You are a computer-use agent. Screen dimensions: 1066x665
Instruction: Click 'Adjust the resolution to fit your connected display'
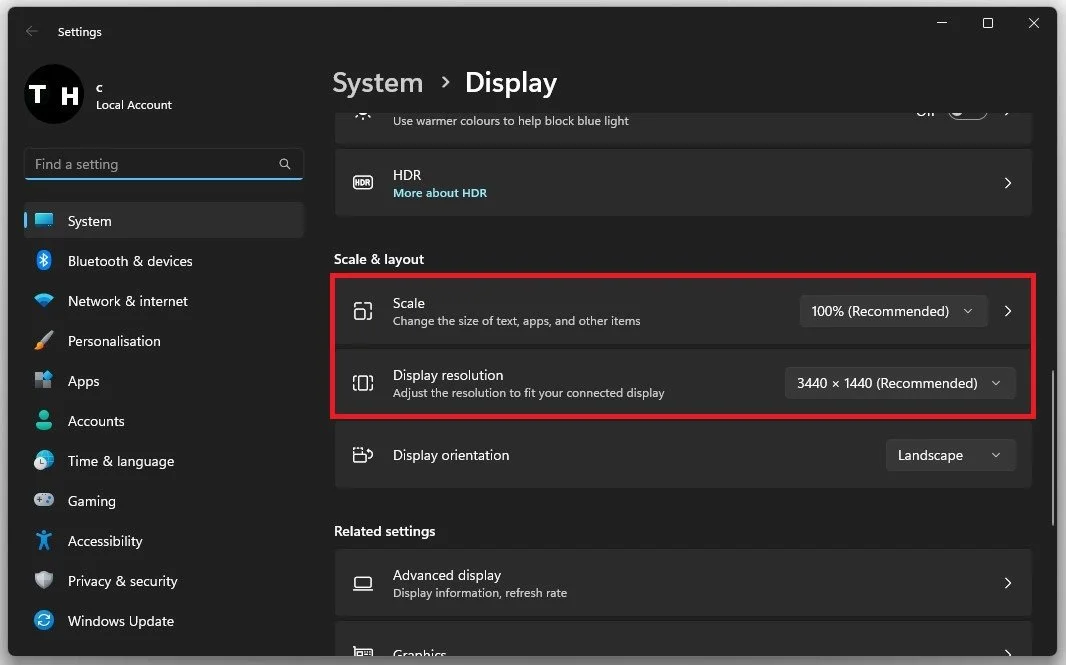528,393
